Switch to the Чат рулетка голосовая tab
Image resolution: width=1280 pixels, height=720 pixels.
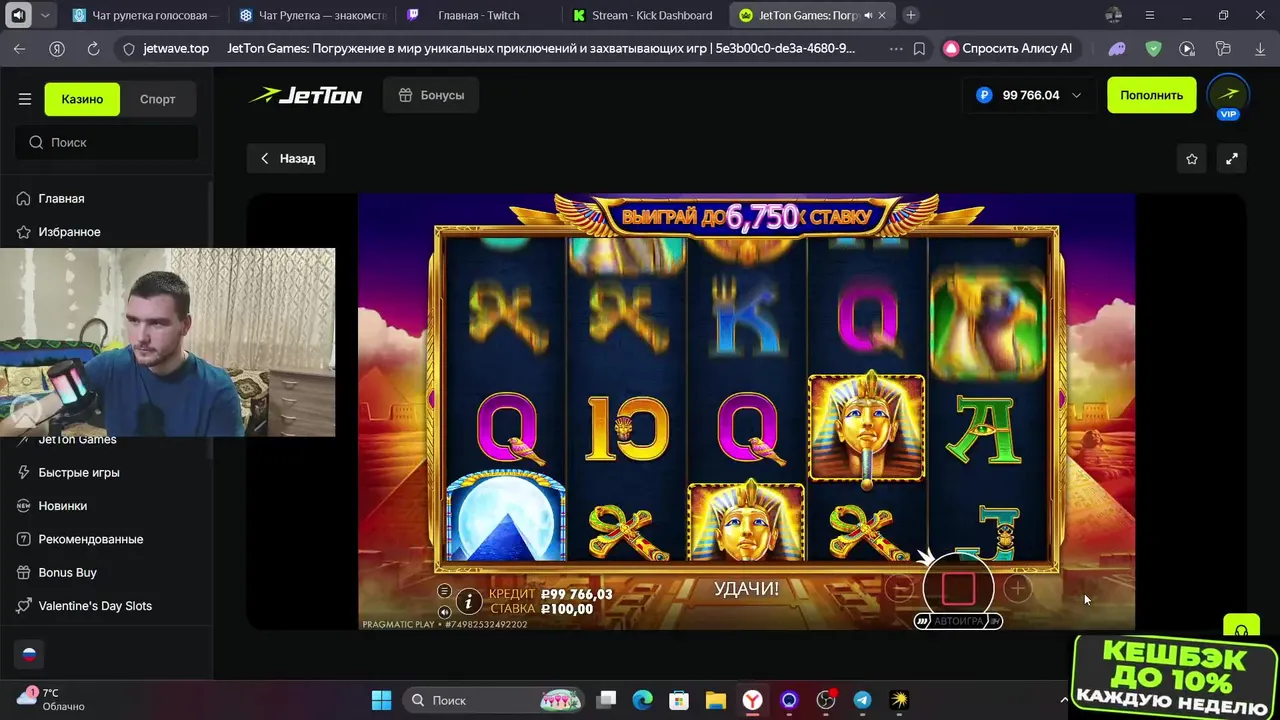pyautogui.click(x=146, y=15)
